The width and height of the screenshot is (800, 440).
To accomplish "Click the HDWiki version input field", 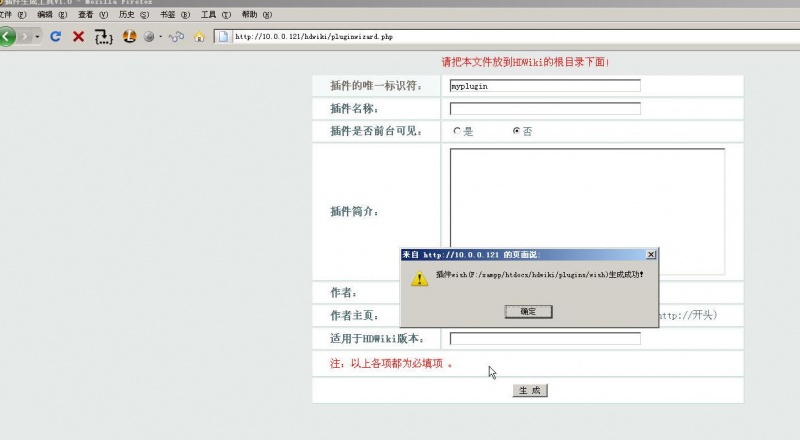I will [545, 338].
